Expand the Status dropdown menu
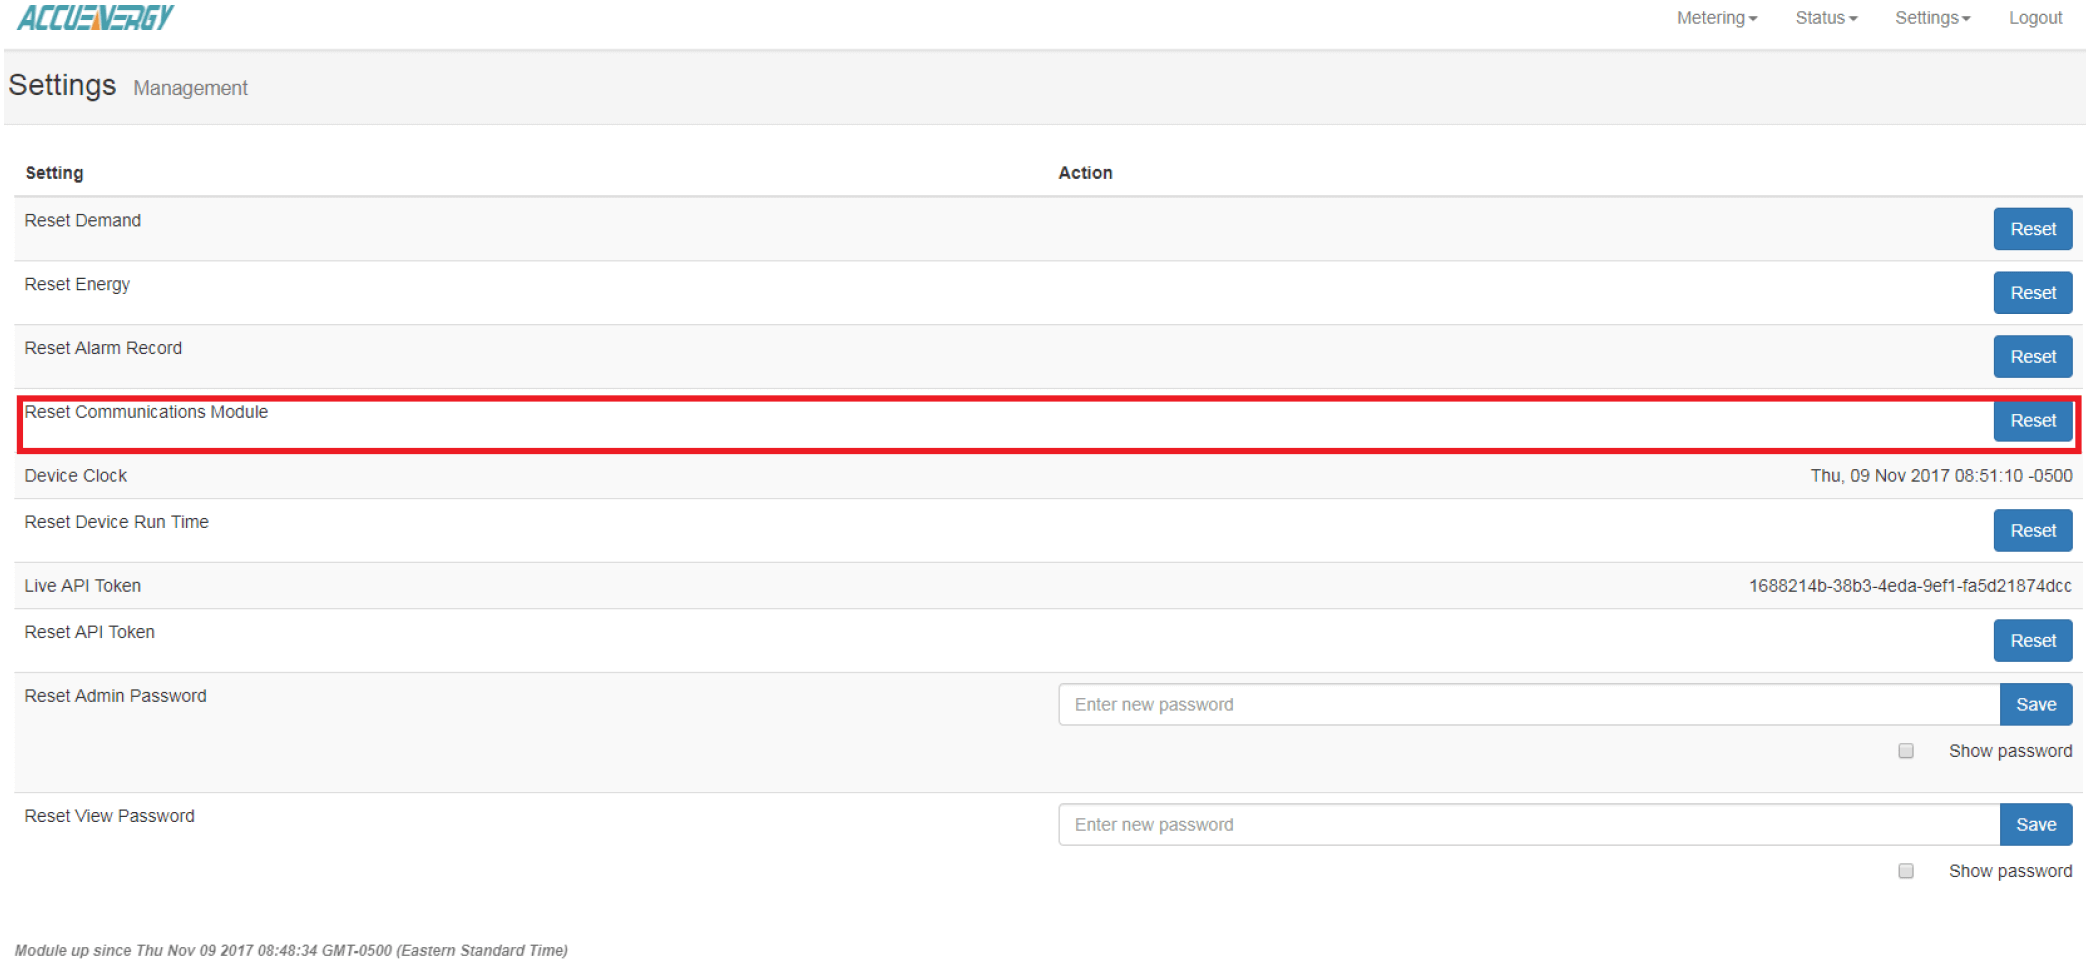 pyautogui.click(x=1825, y=18)
